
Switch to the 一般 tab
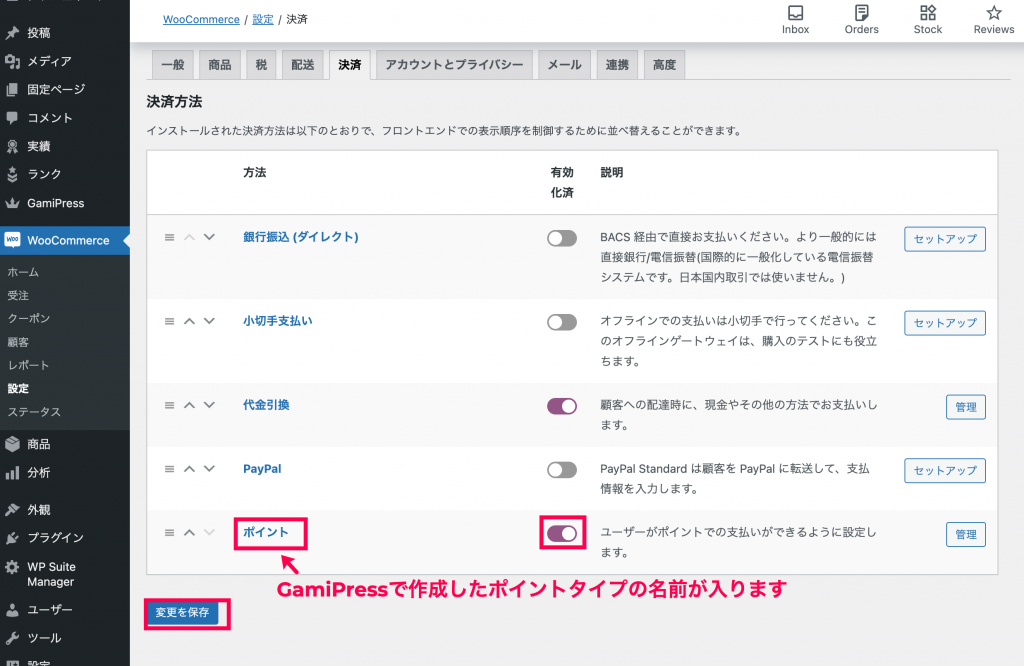click(173, 65)
